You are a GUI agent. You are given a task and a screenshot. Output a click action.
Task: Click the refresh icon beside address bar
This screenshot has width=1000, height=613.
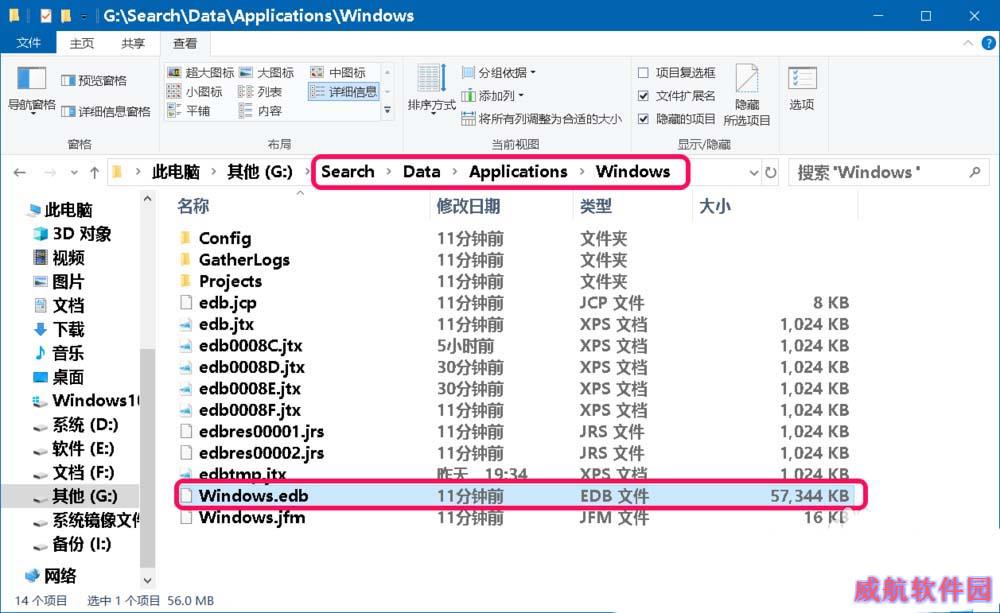click(x=770, y=172)
